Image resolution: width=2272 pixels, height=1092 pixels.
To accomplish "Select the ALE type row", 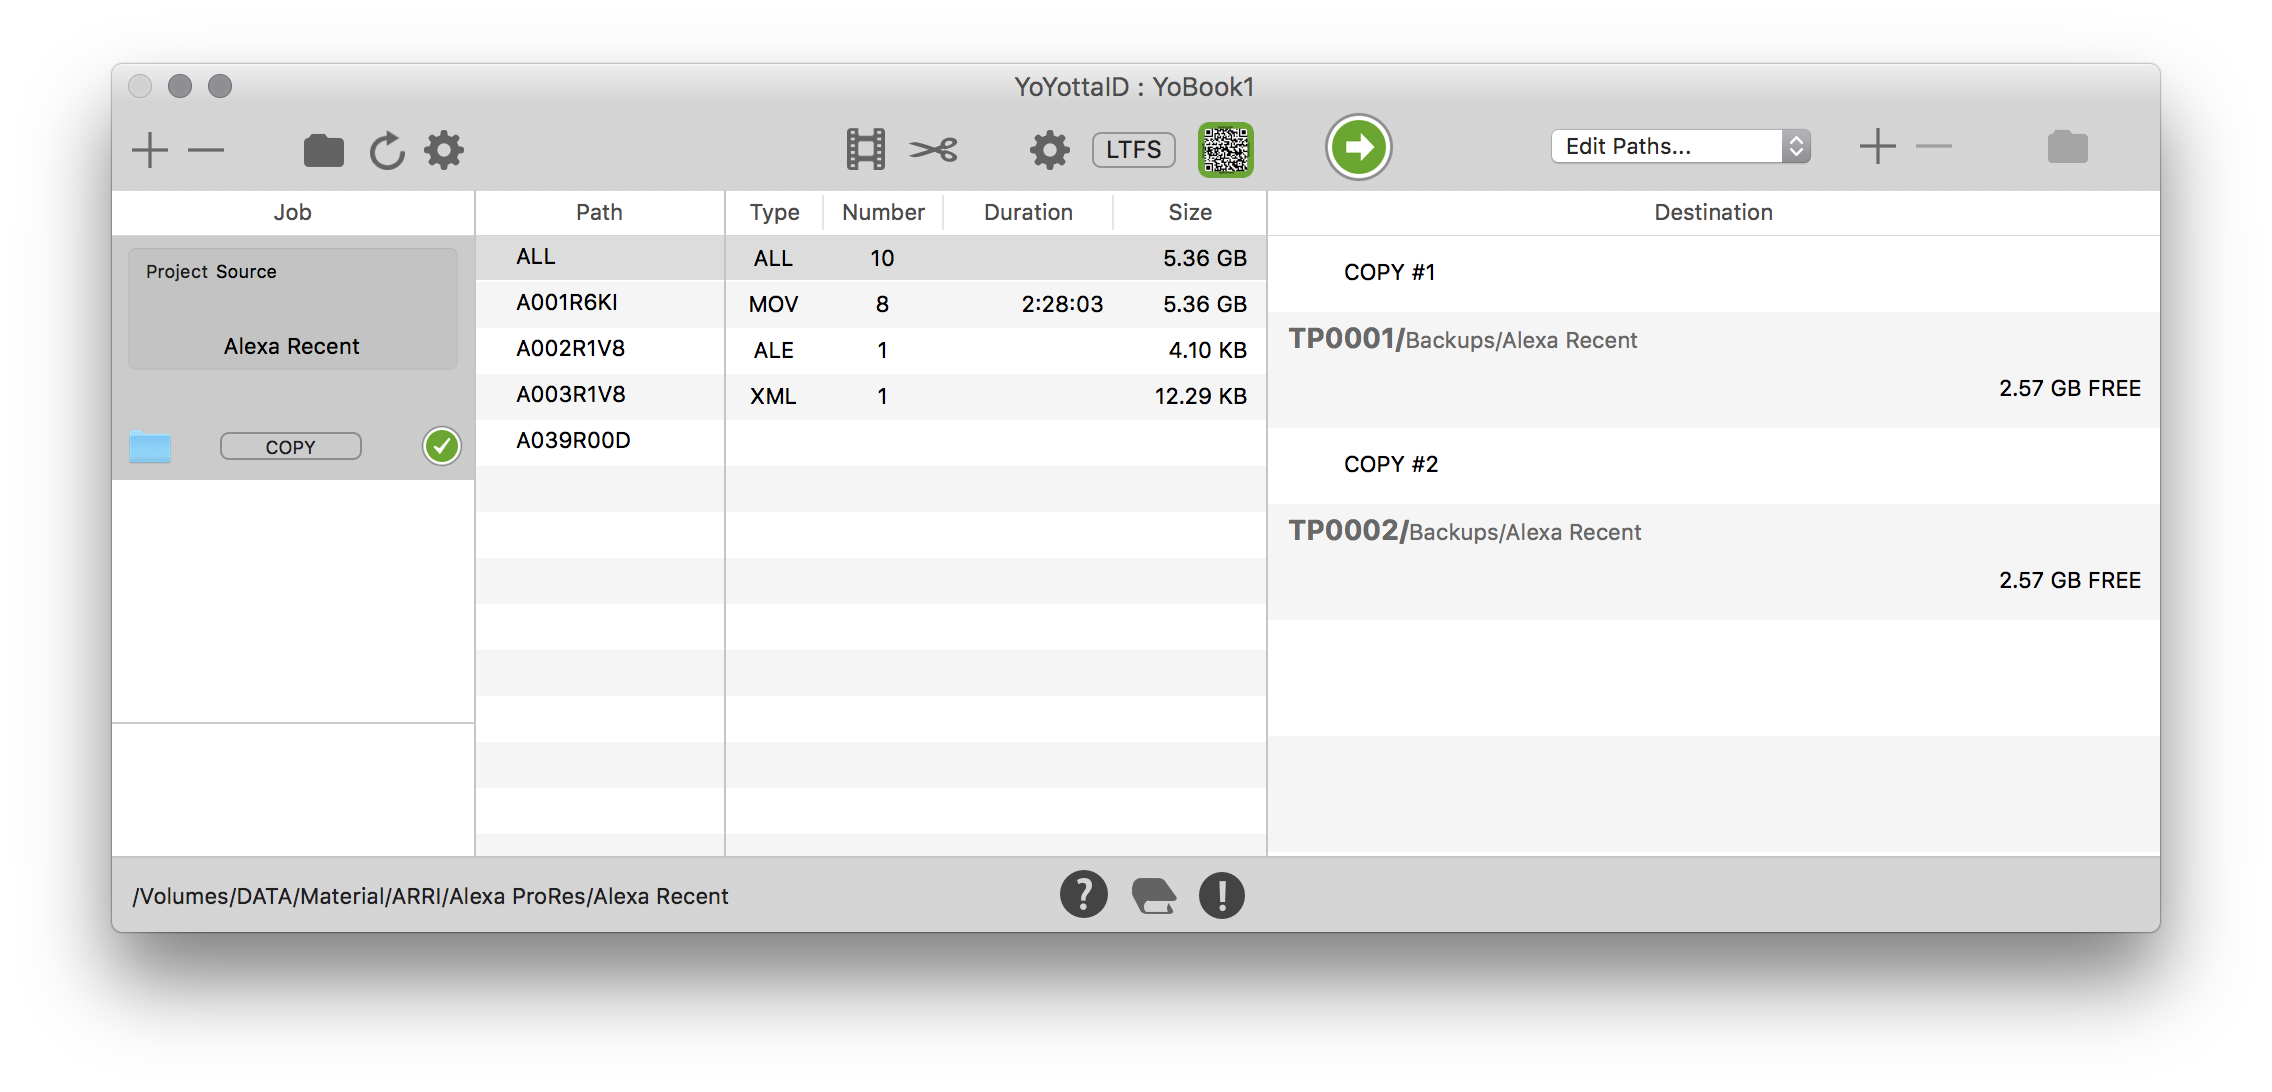I will [996, 350].
